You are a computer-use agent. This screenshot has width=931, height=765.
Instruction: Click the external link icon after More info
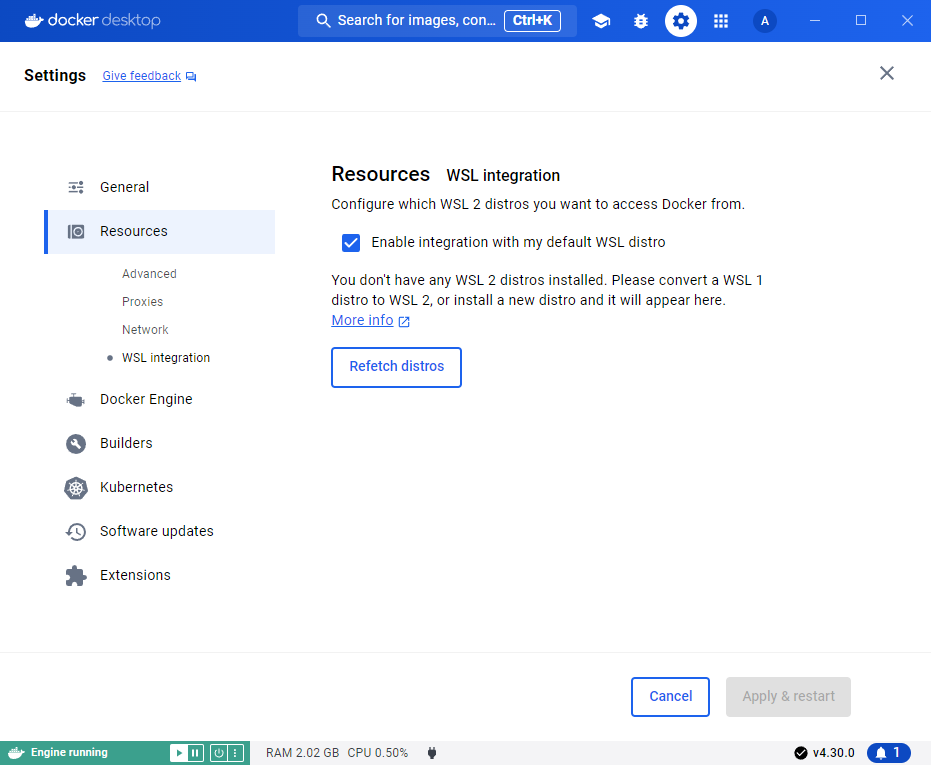pos(404,321)
